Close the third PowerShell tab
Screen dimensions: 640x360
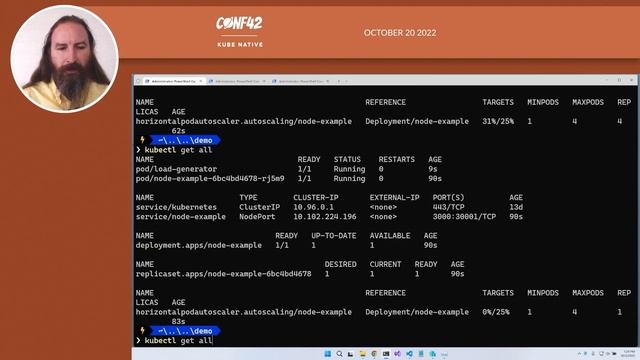click(x=328, y=81)
